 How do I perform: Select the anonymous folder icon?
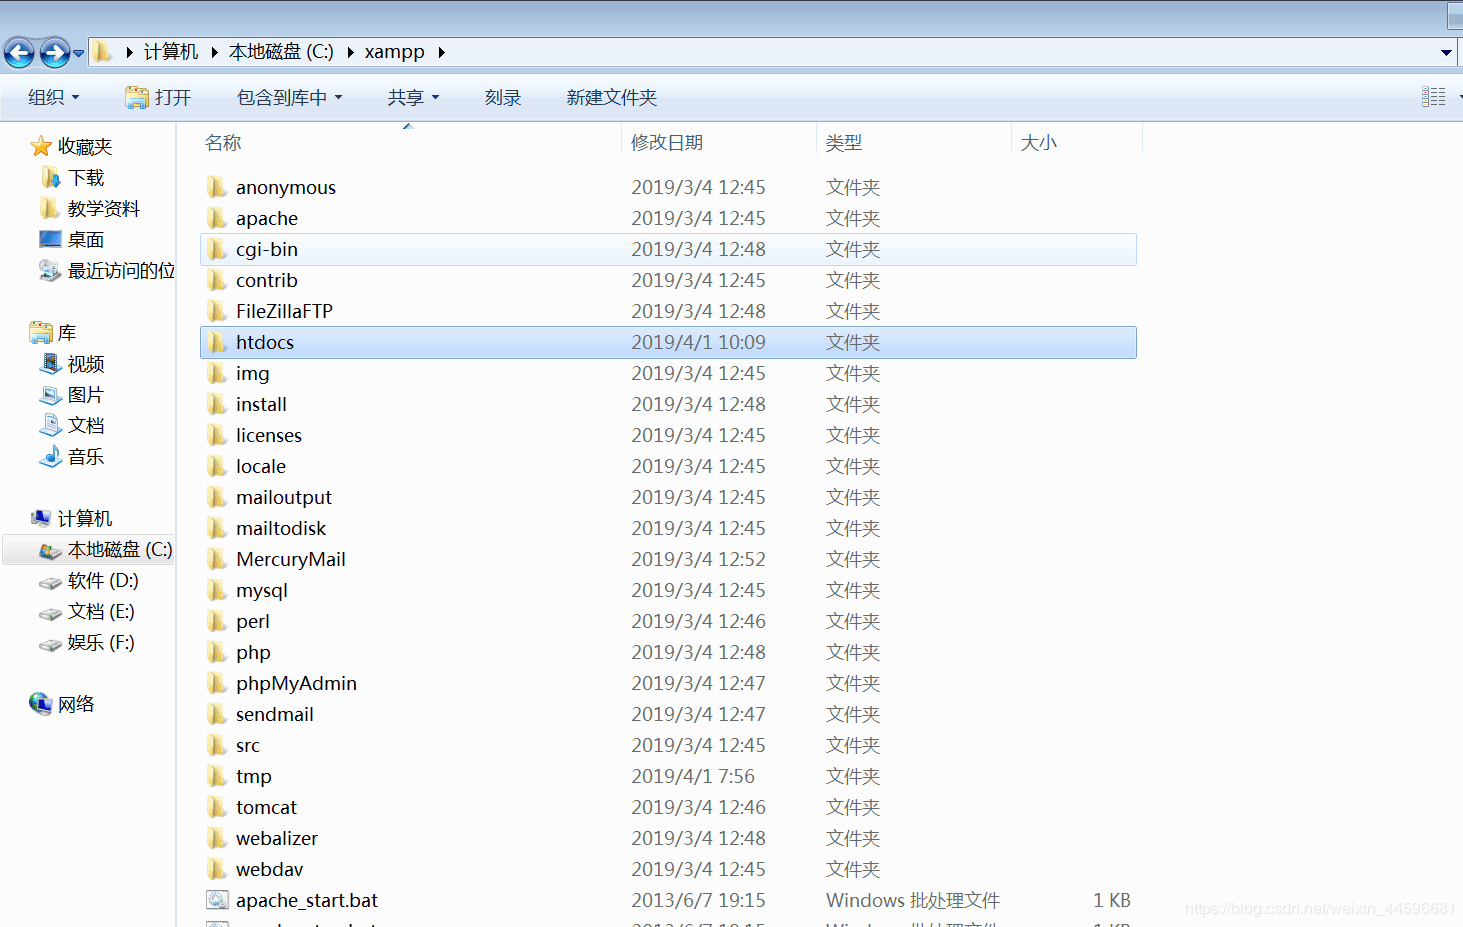[217, 187]
